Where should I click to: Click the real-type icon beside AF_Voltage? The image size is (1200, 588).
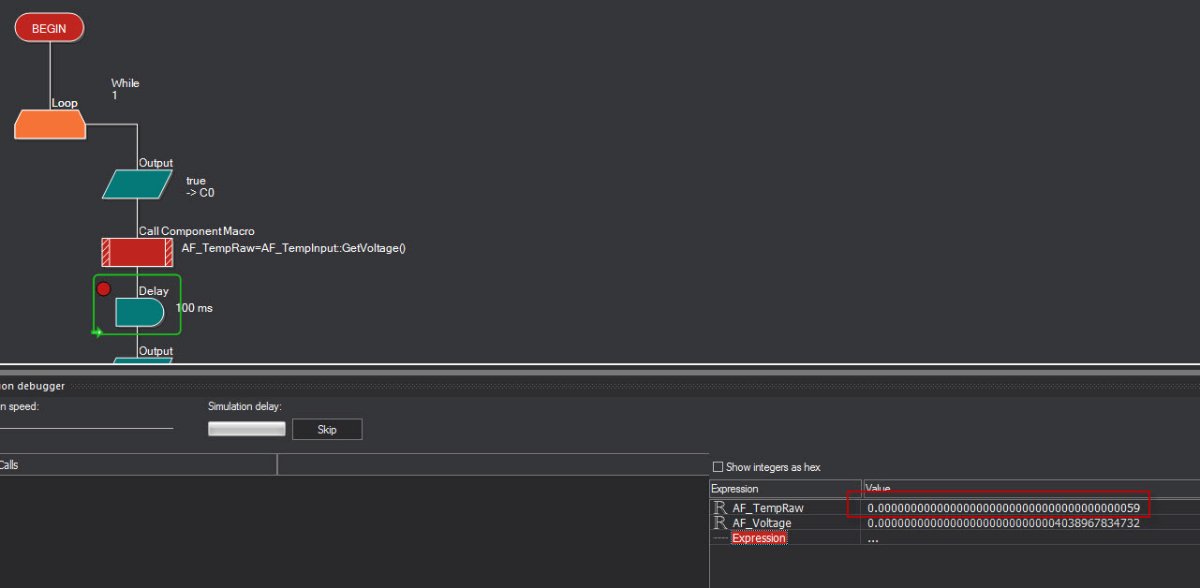tap(720, 523)
